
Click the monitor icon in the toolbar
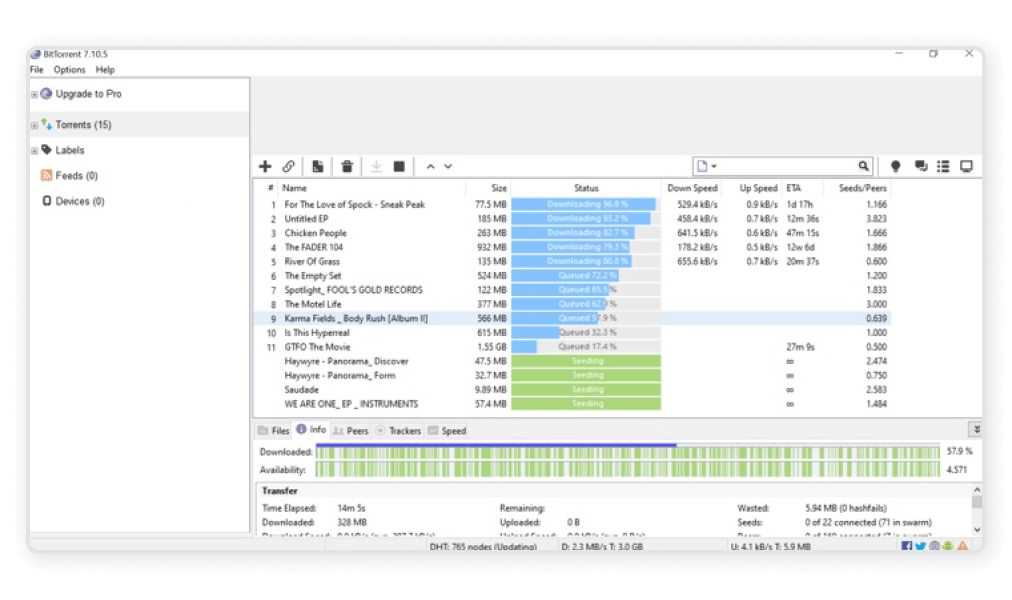[966, 166]
